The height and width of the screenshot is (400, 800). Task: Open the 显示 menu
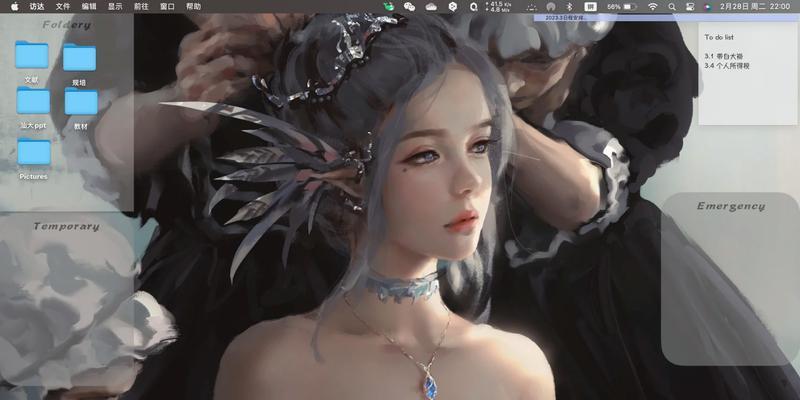pos(115,7)
